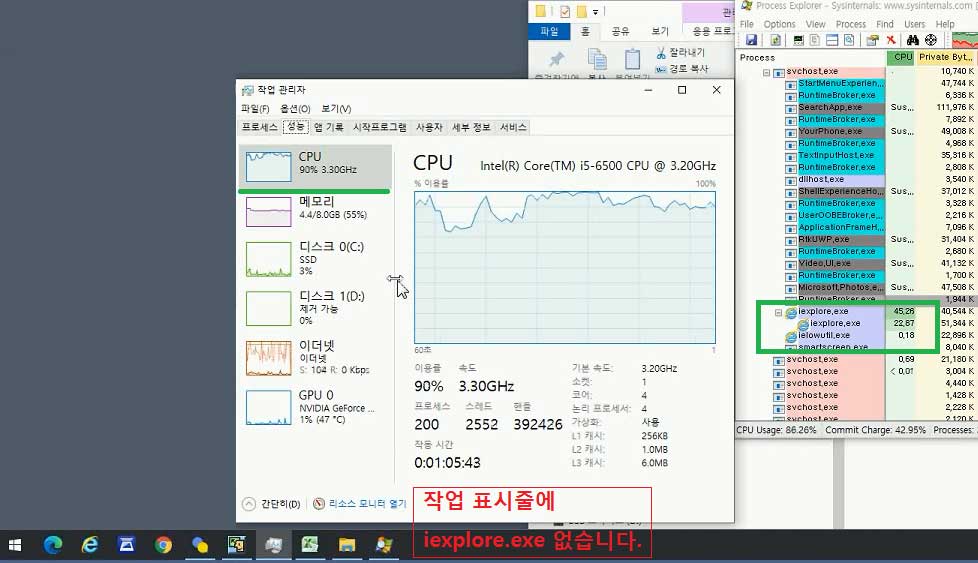Open Process menu in Process Explorer
This screenshot has width=978, height=563.
[851, 24]
